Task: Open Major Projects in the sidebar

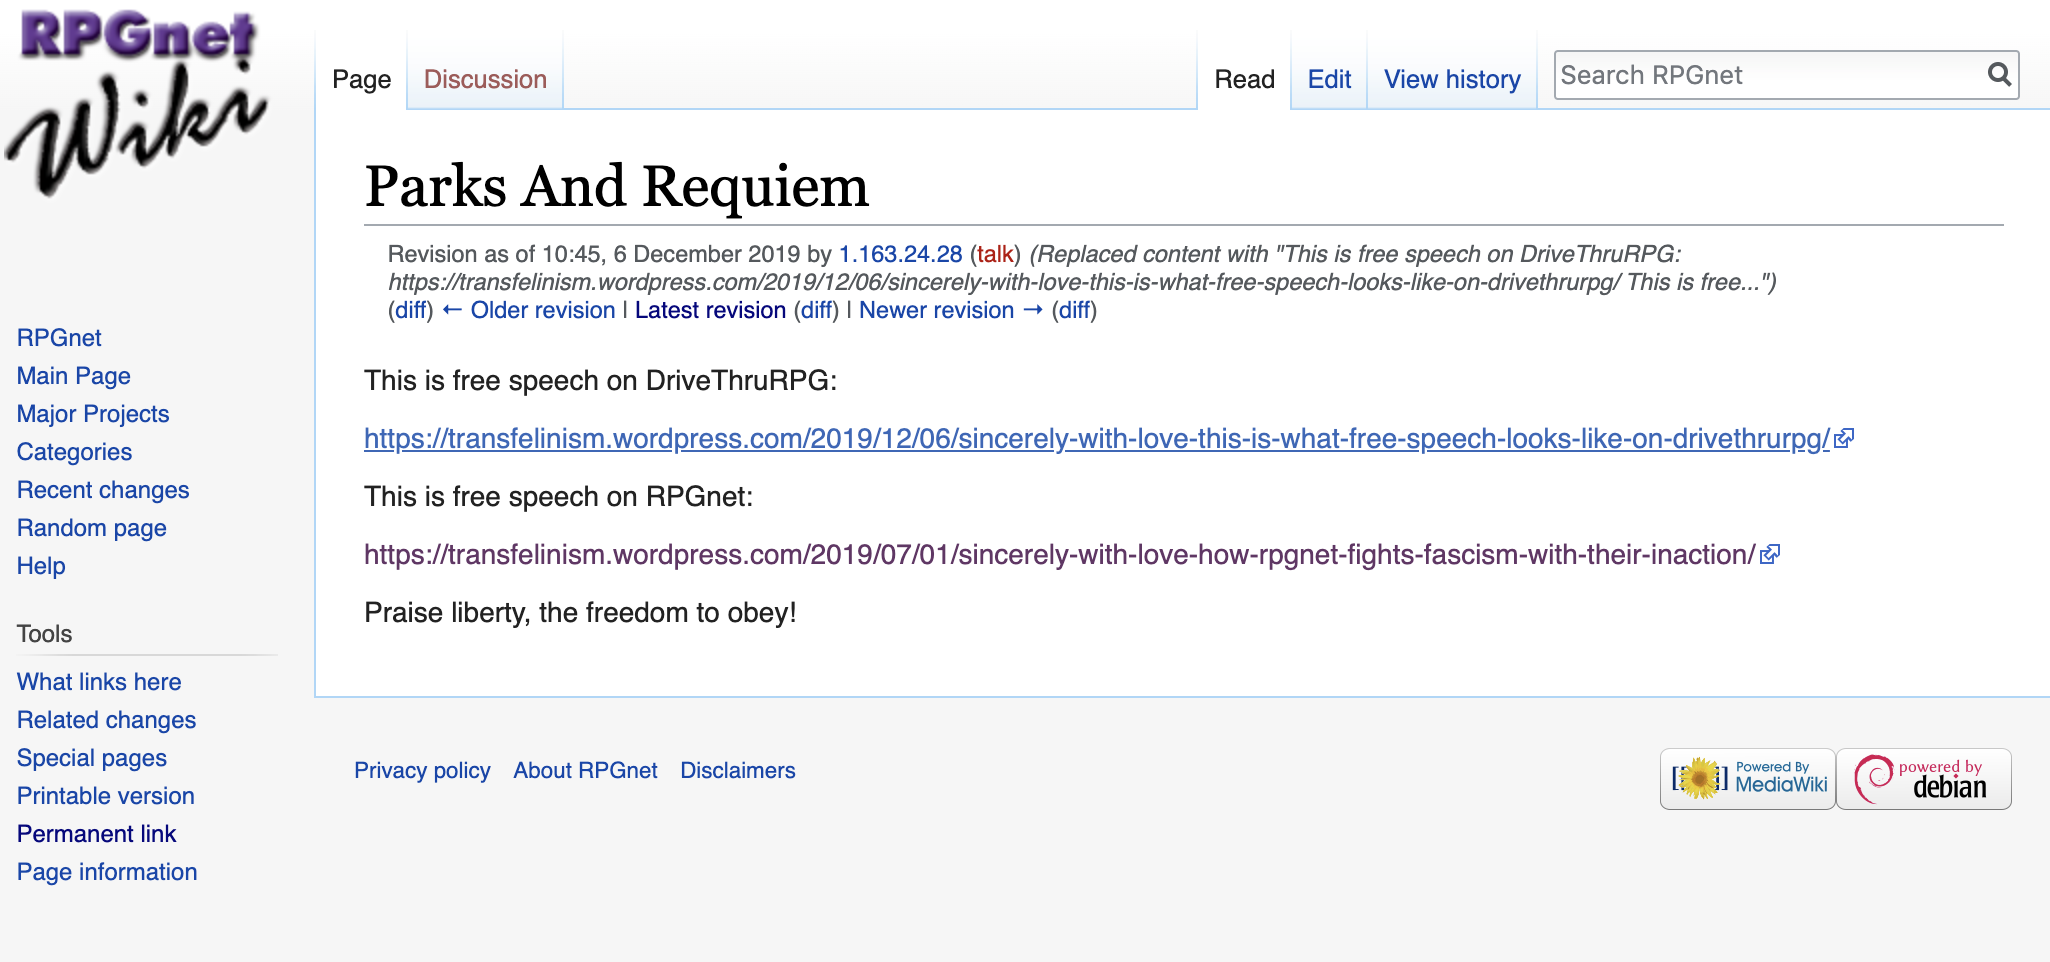Action: pyautogui.click(x=93, y=414)
